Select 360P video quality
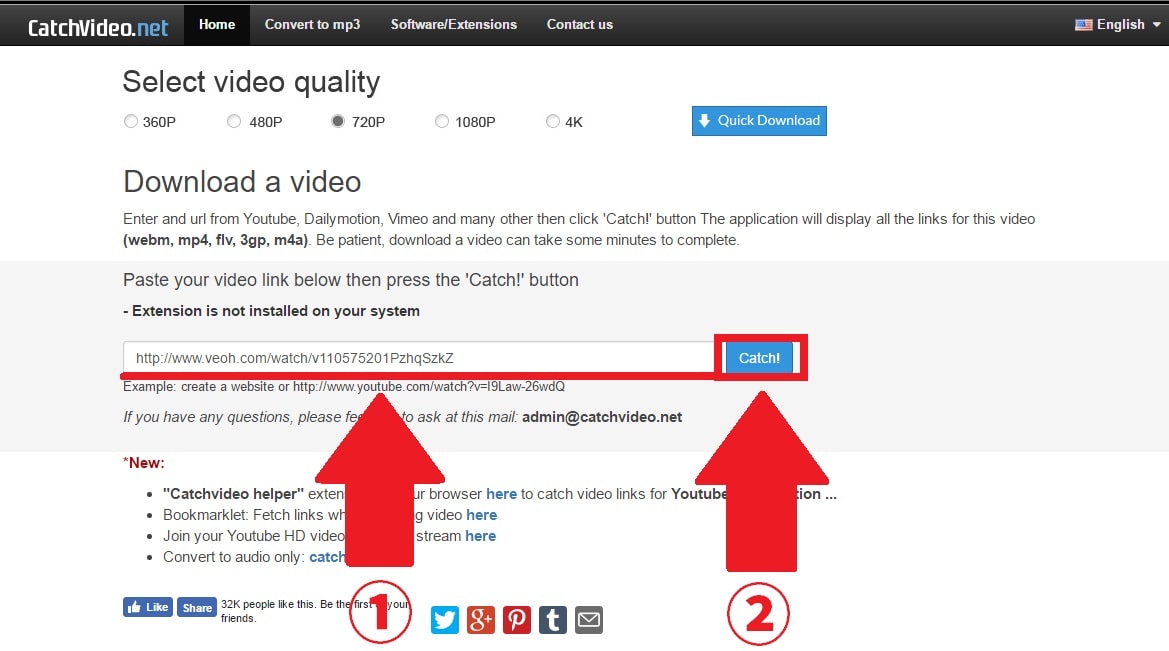Screen dimensions: 1169x651 tap(130, 121)
